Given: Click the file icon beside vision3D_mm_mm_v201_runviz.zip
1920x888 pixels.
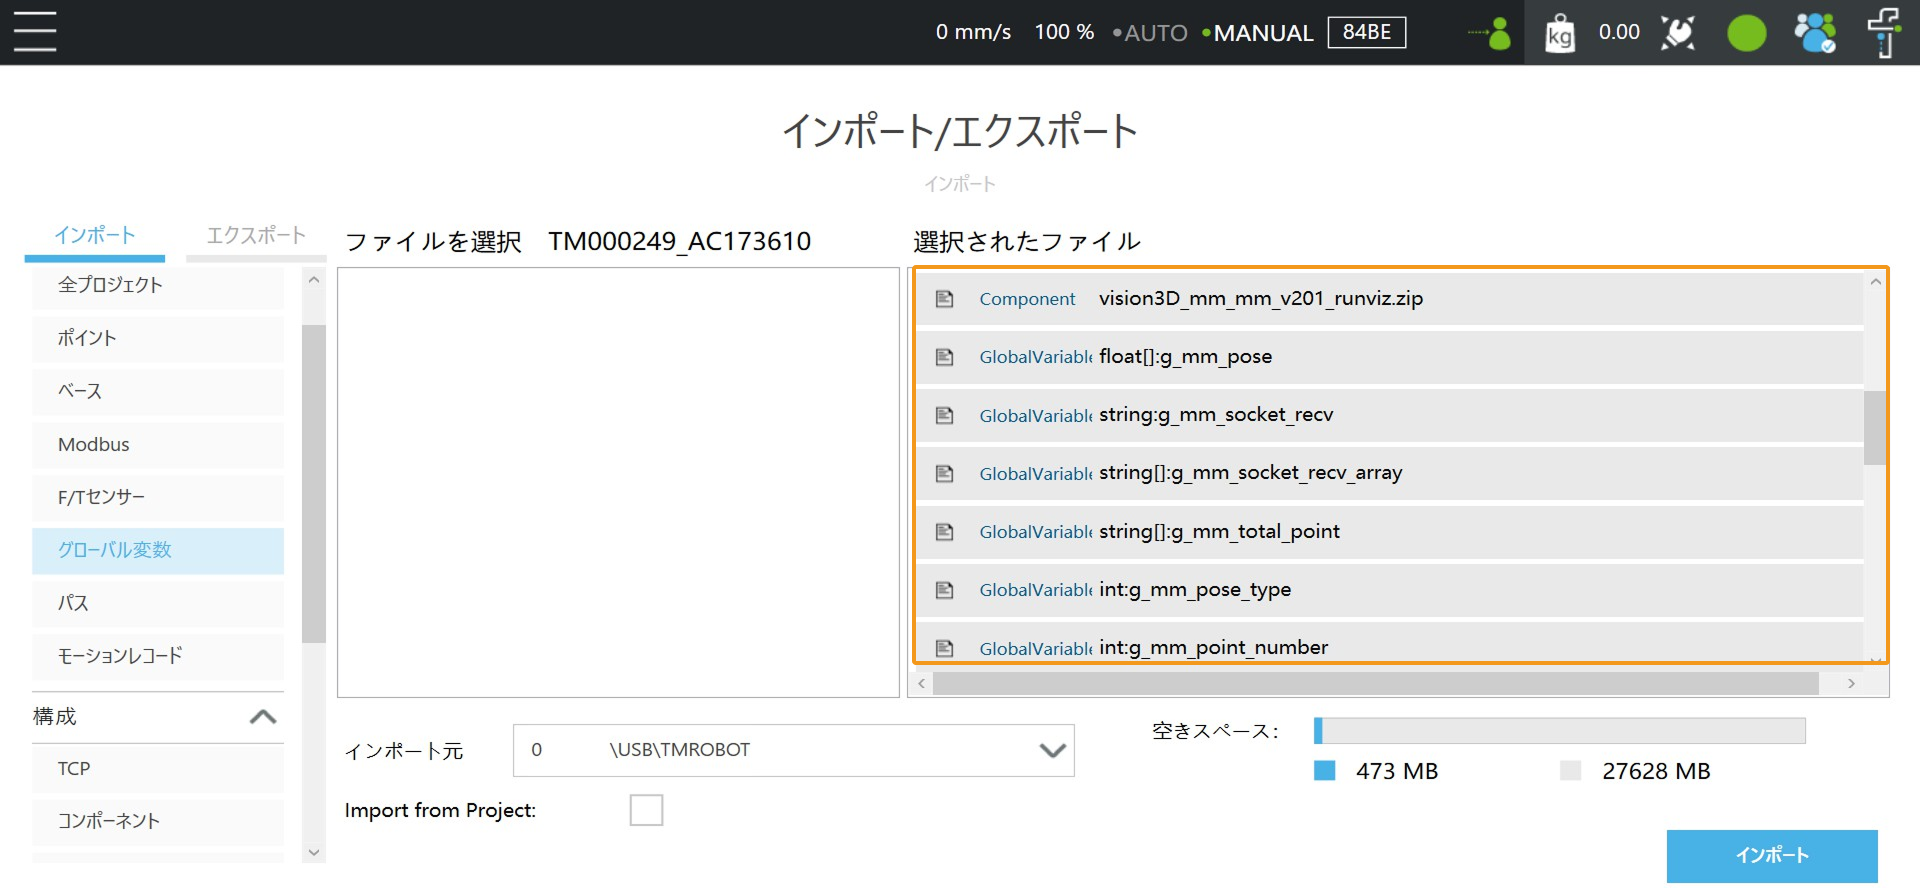Looking at the screenshot, I should (944, 299).
